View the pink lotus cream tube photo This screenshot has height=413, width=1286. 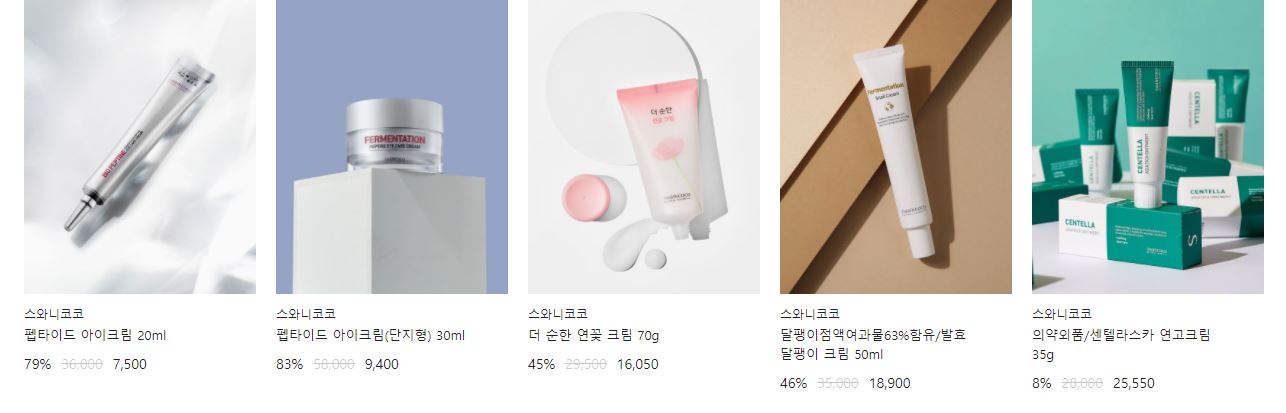(x=644, y=147)
